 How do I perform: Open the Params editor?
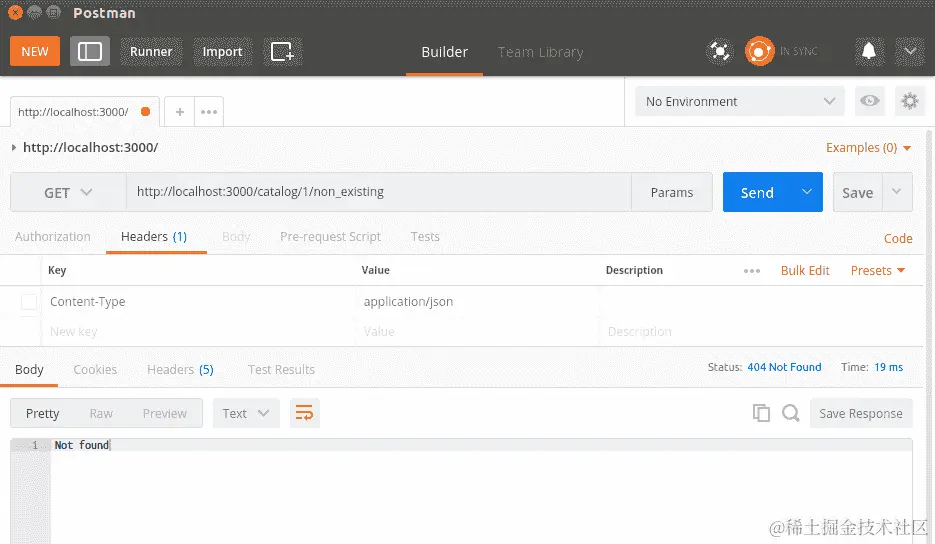[x=671, y=192]
